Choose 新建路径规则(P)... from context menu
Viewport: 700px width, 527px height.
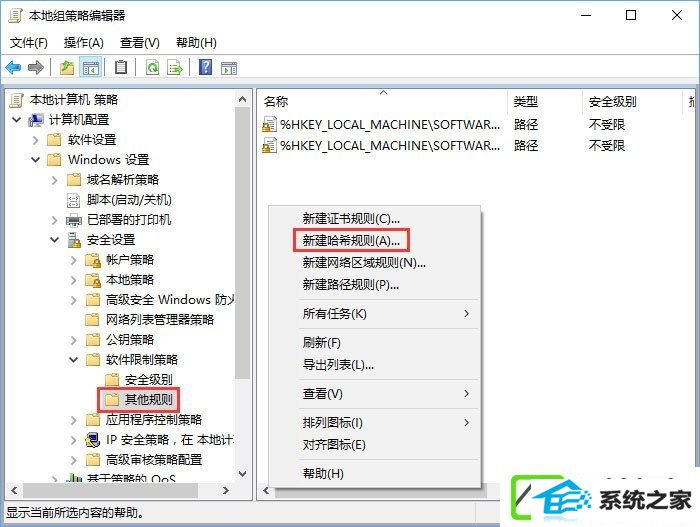351,284
